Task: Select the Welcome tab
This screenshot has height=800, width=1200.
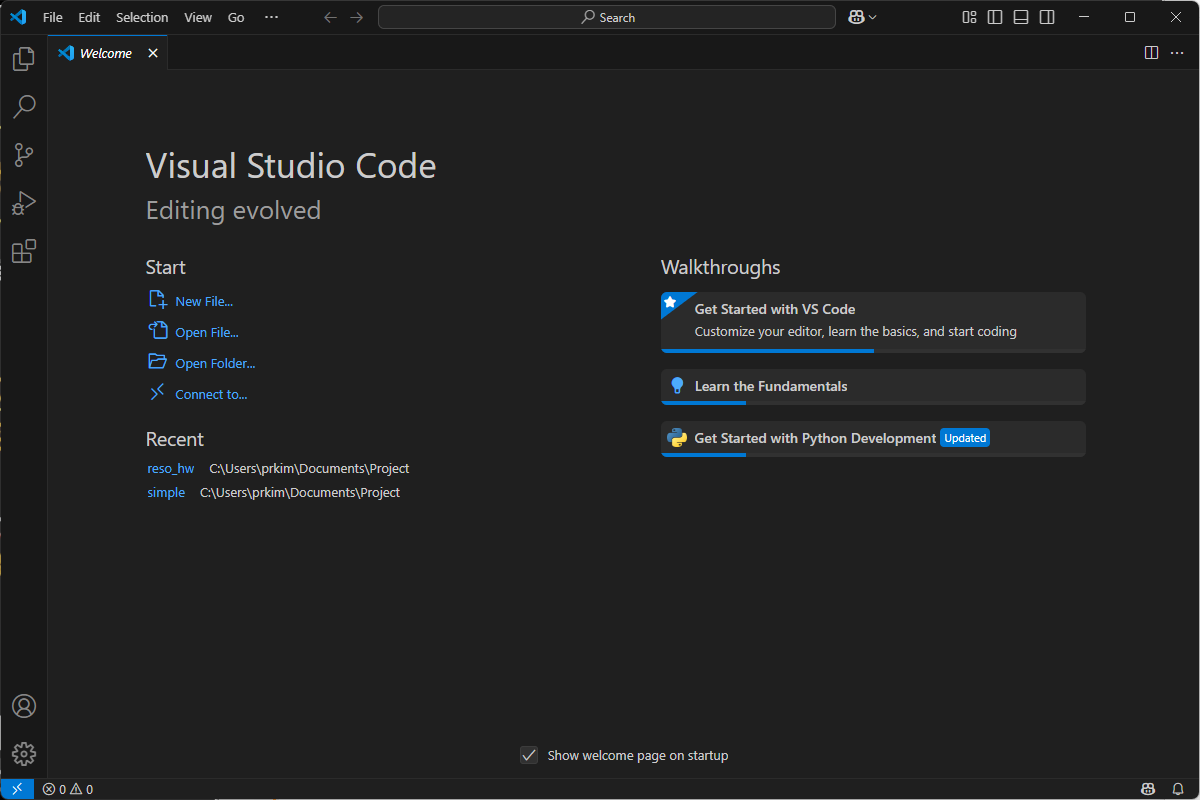Action: click(108, 53)
